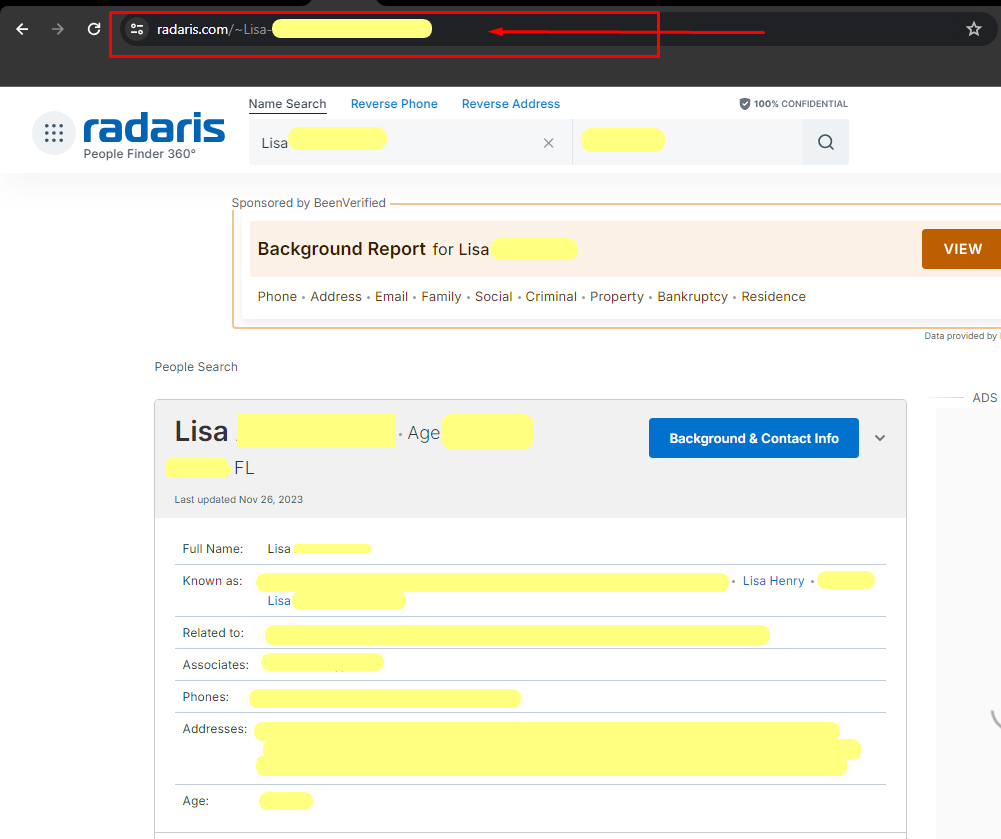Click the magnifying glass search button

coord(825,142)
